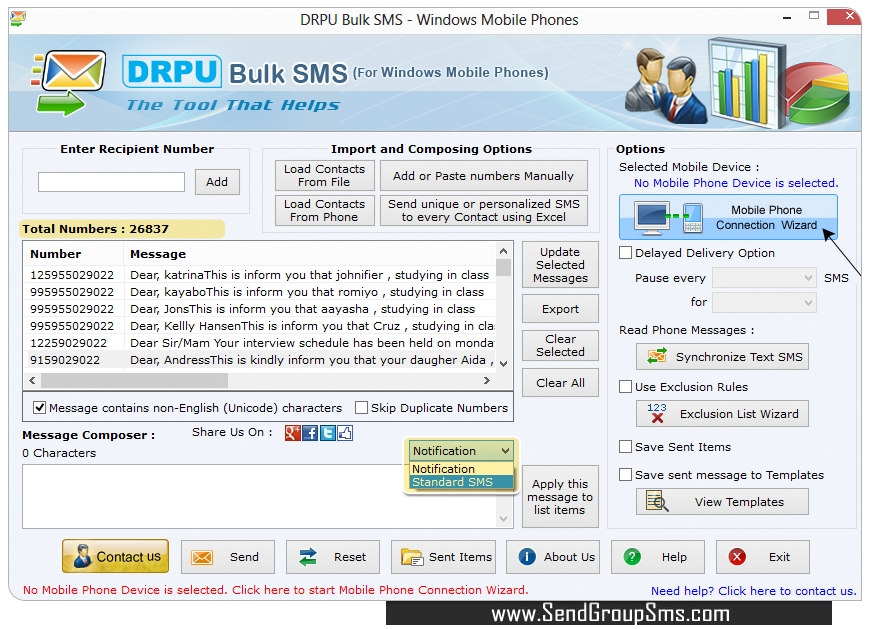Click Load Contacts From File
870x629 pixels.
pos(325,175)
